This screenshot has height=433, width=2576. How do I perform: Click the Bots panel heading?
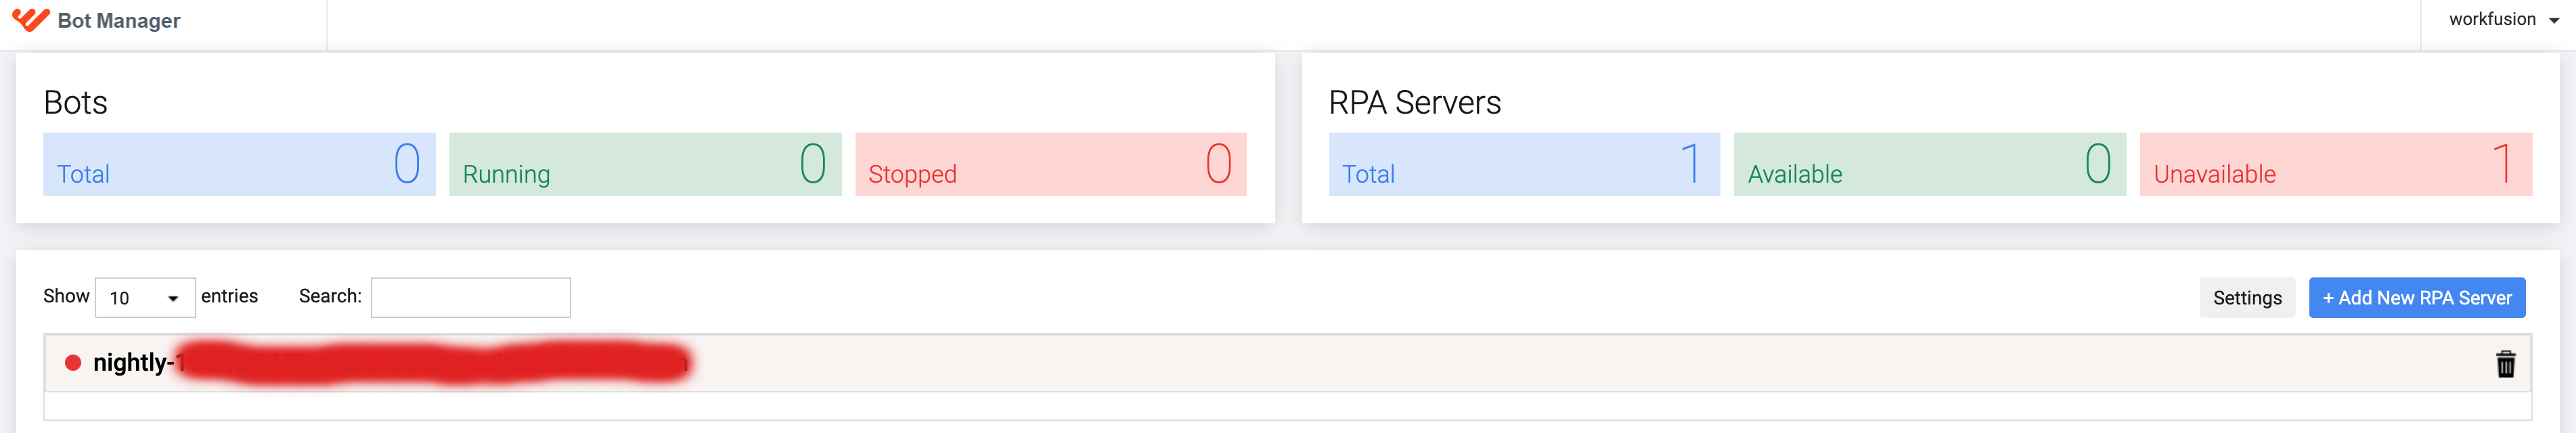pyautogui.click(x=75, y=102)
